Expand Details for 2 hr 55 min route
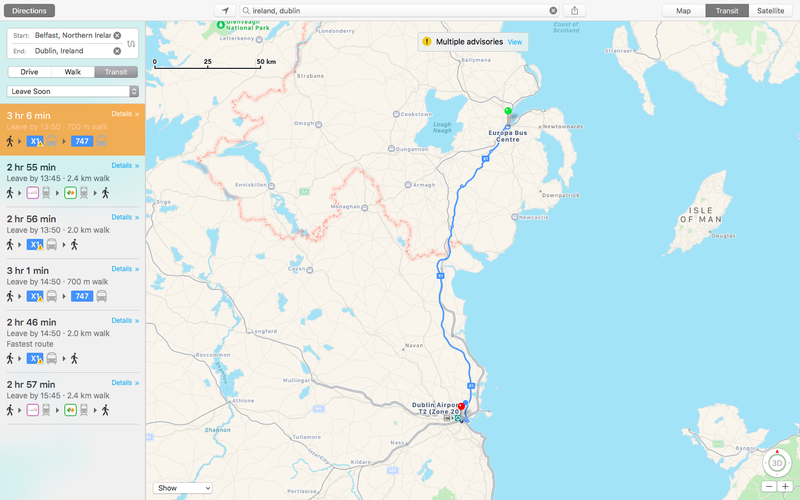Image resolution: width=800 pixels, height=500 pixels. click(x=125, y=165)
